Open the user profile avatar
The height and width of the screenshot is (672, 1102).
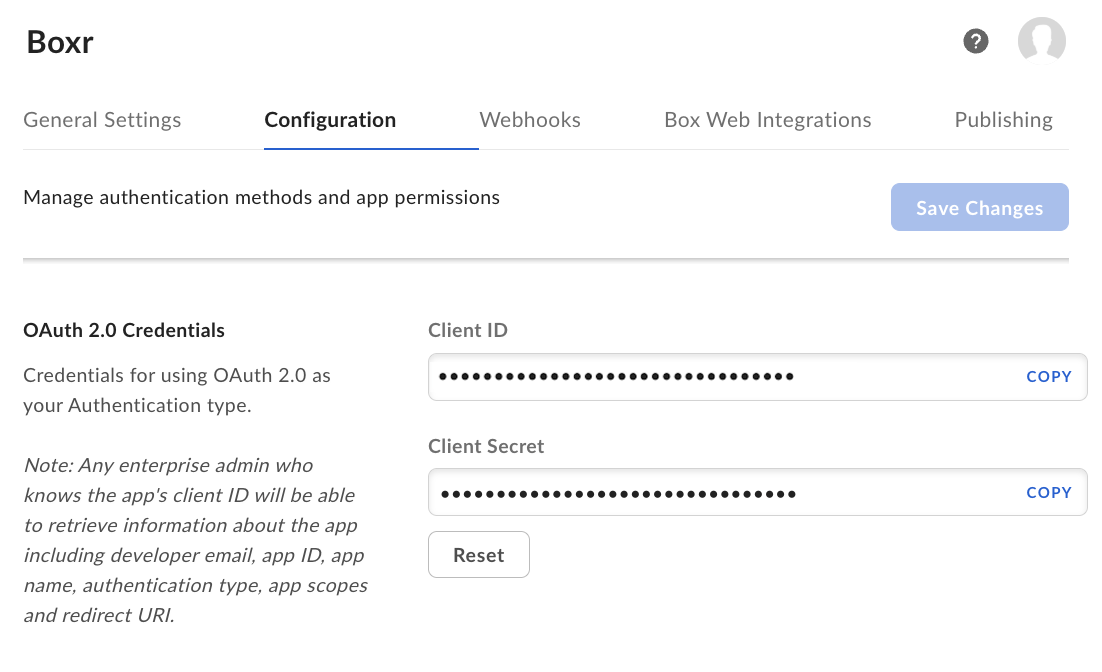(1042, 41)
